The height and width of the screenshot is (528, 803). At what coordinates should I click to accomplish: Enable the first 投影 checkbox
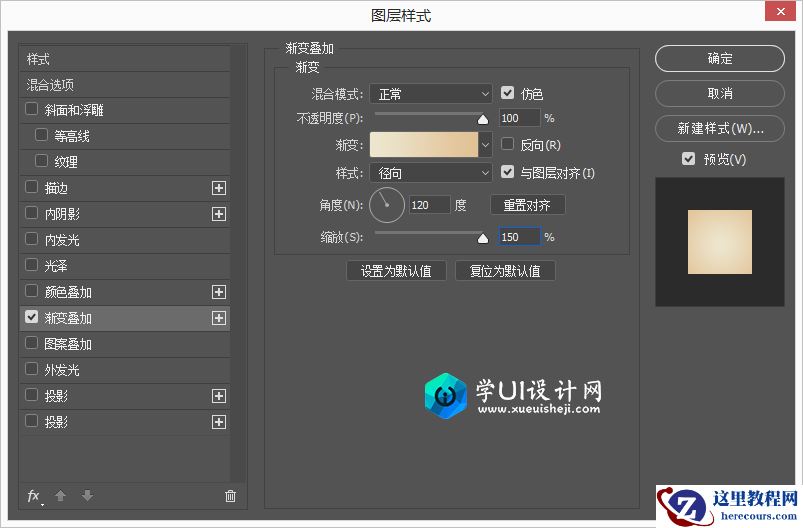pyautogui.click(x=32, y=395)
